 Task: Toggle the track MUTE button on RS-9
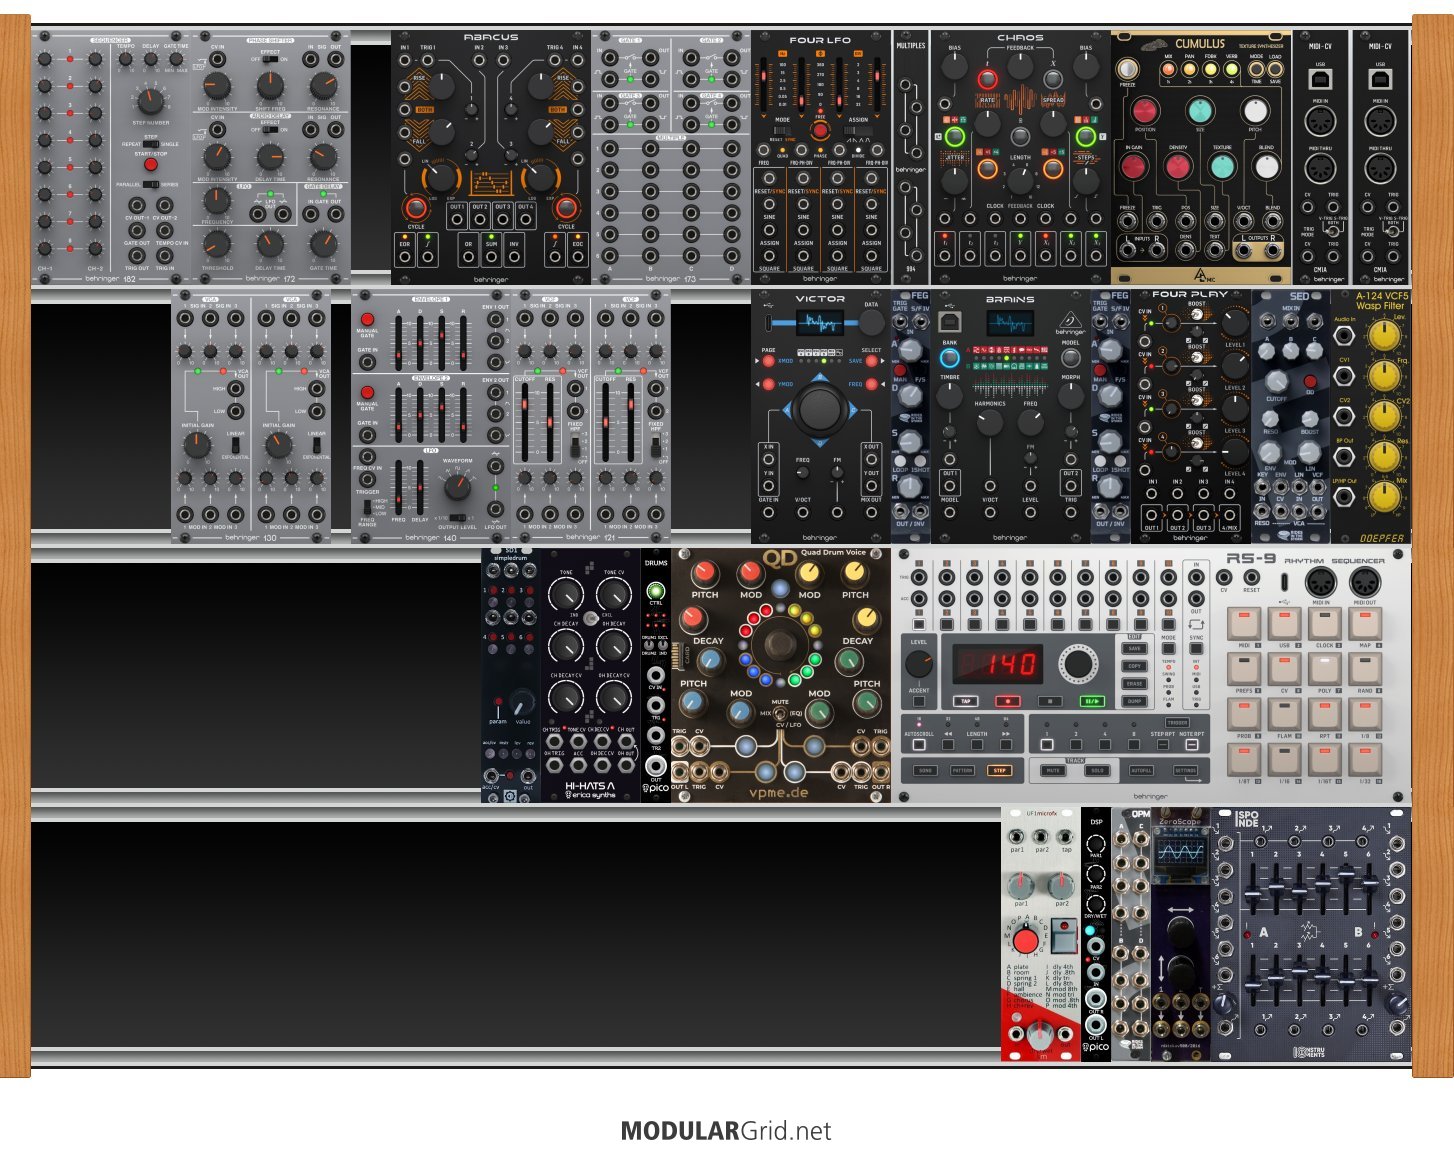1052,771
